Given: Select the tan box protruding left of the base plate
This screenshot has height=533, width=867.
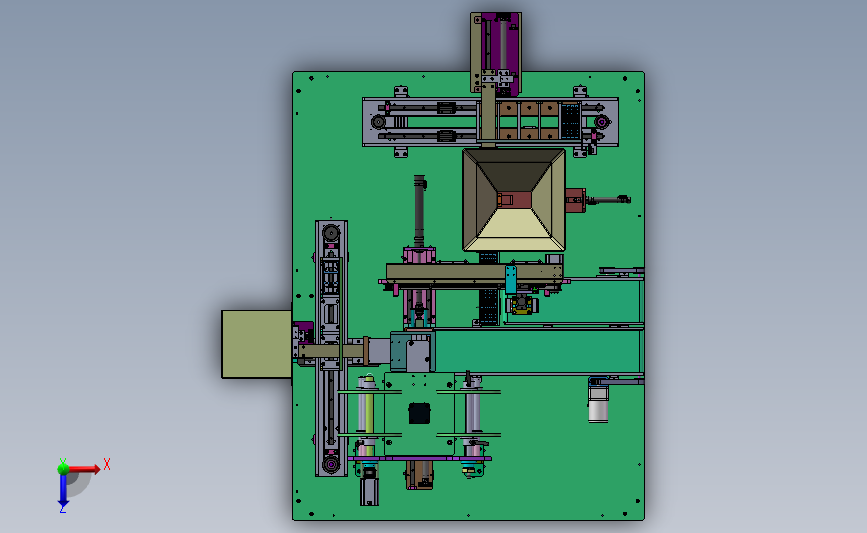Looking at the screenshot, I should point(257,344).
